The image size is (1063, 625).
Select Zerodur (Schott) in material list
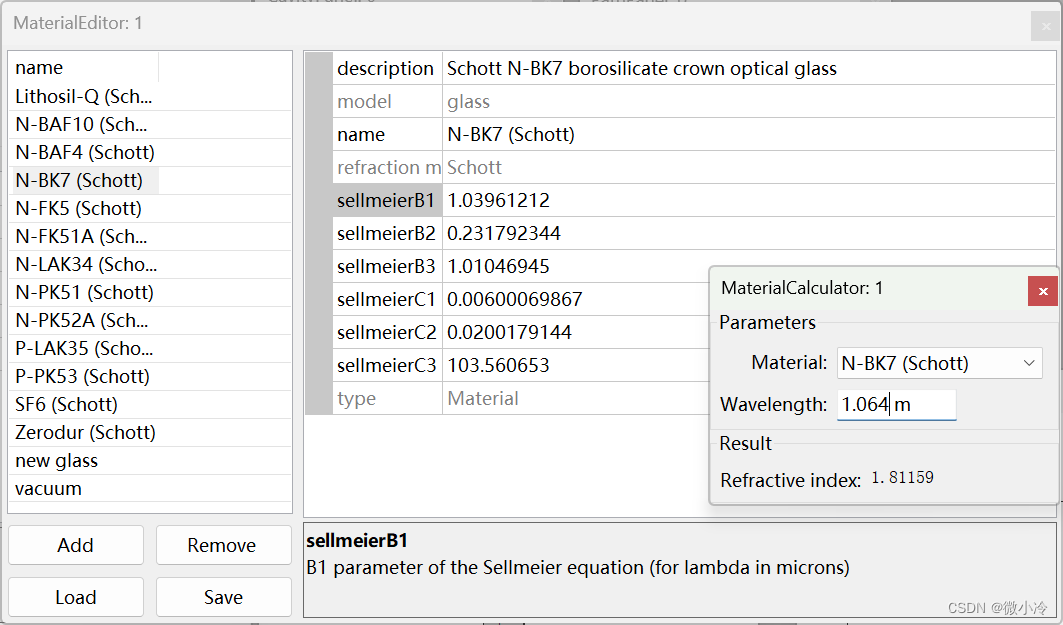tap(85, 432)
